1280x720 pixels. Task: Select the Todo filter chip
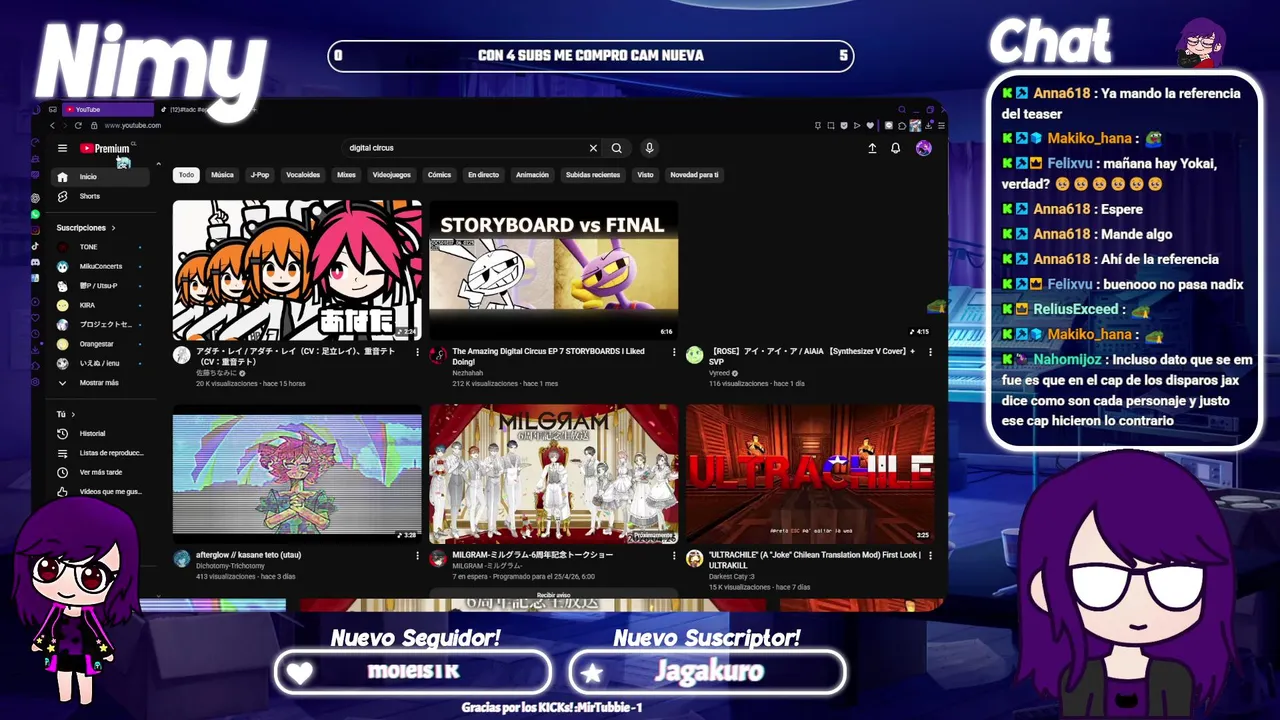point(186,175)
